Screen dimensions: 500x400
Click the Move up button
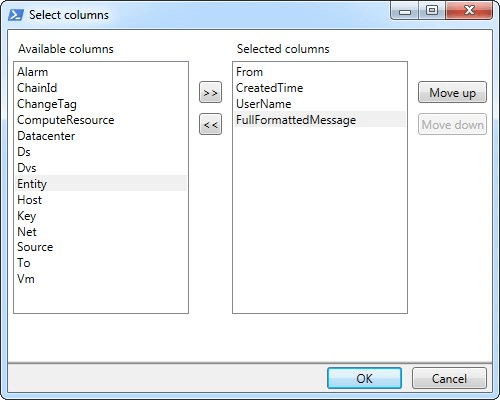coord(452,92)
